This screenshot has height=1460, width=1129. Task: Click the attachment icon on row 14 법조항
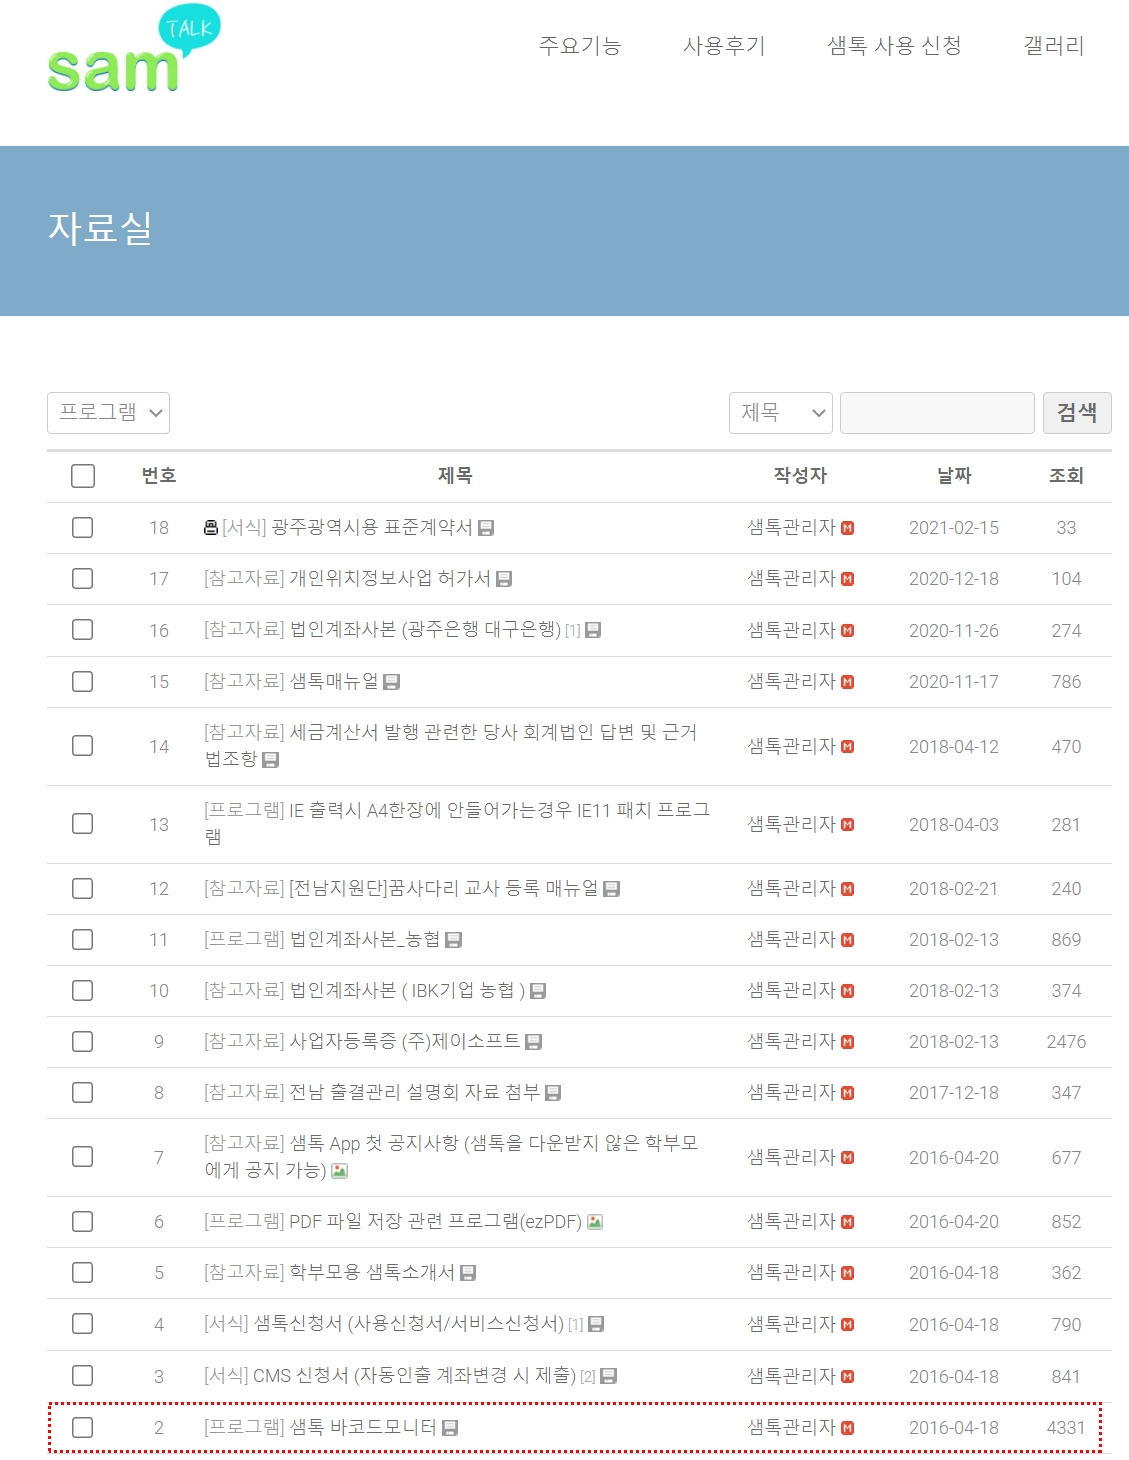tap(270, 760)
